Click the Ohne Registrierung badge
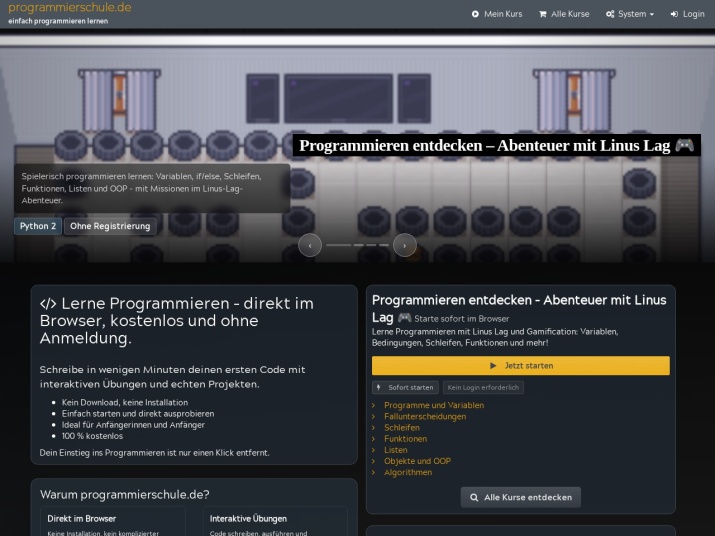715x536 pixels. (x=110, y=226)
